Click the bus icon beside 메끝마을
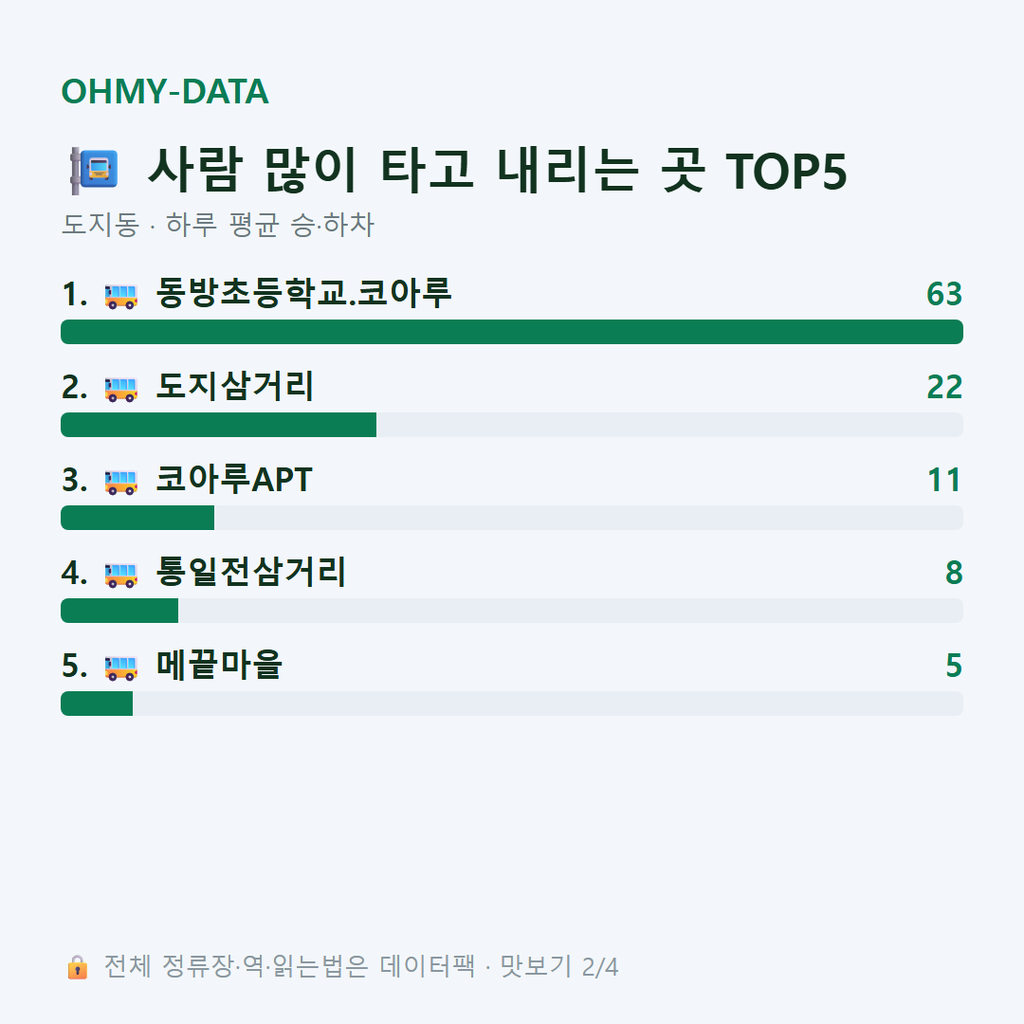This screenshot has width=1024, height=1024. click(x=121, y=667)
